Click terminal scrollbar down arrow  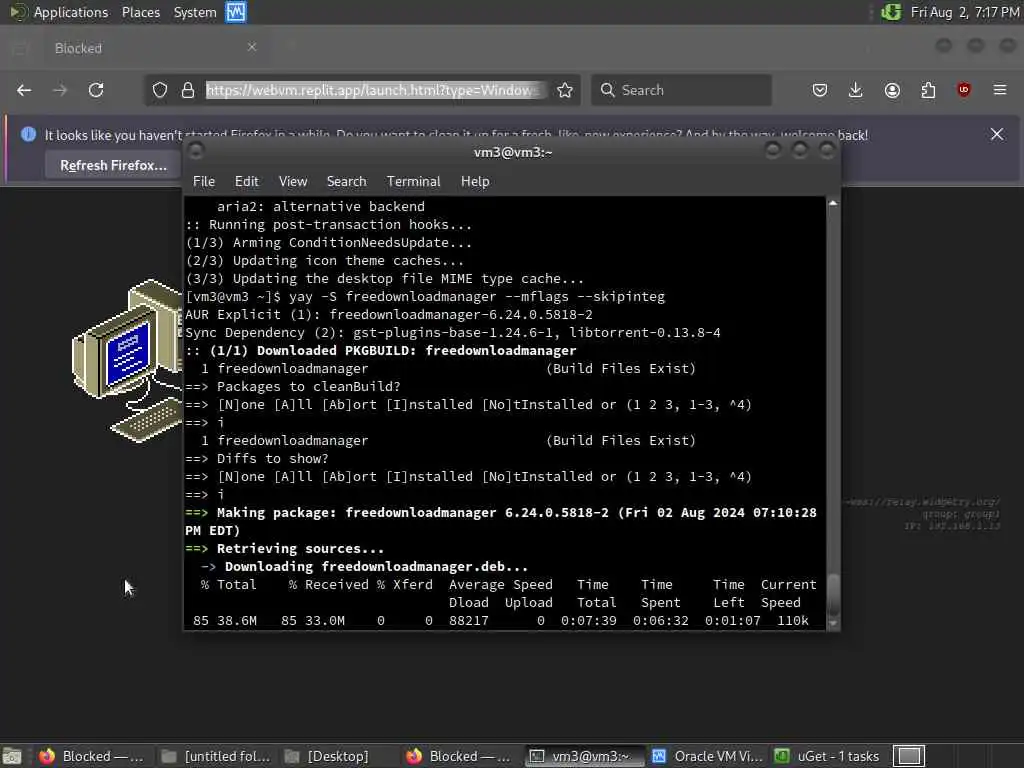tap(833, 623)
